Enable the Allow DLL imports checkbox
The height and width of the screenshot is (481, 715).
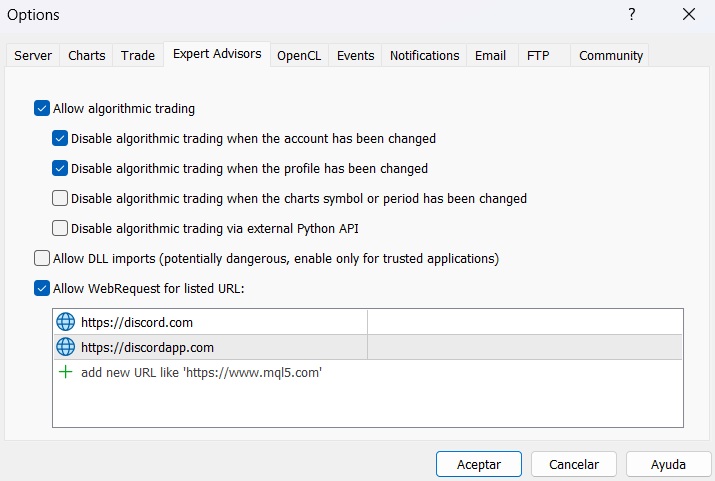coord(42,259)
